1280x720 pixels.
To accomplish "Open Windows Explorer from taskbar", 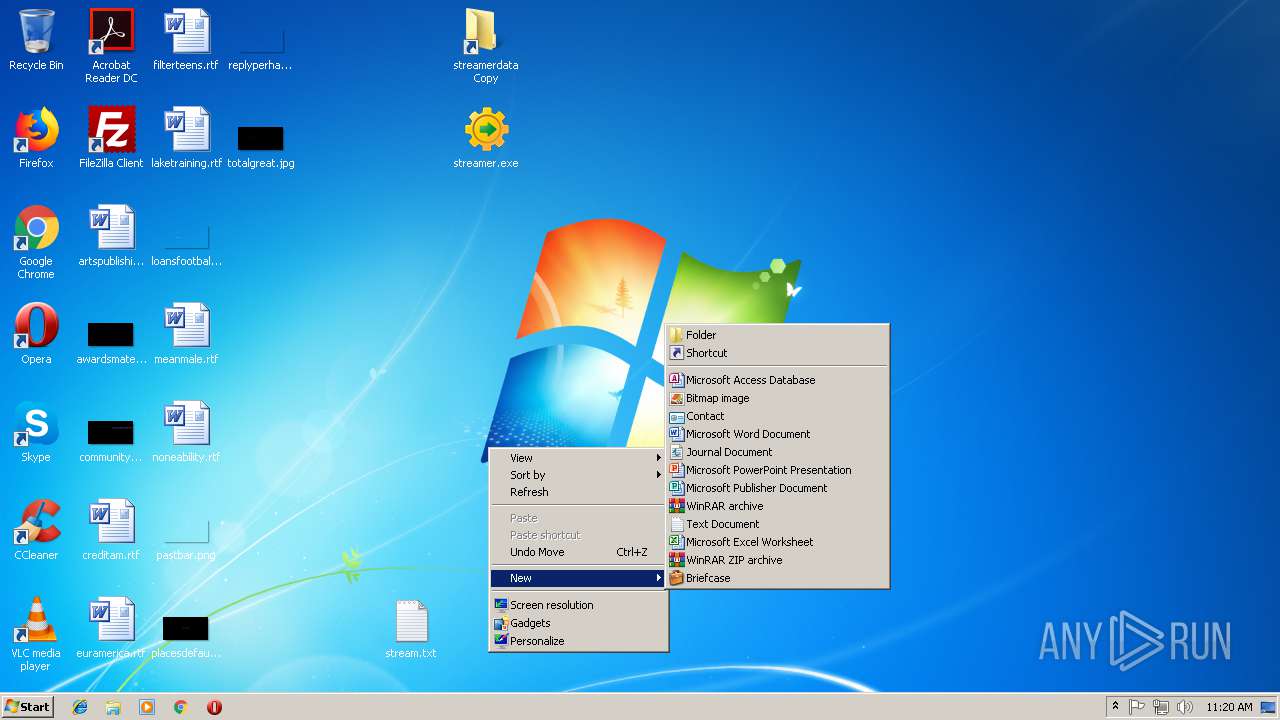I will [x=113, y=707].
